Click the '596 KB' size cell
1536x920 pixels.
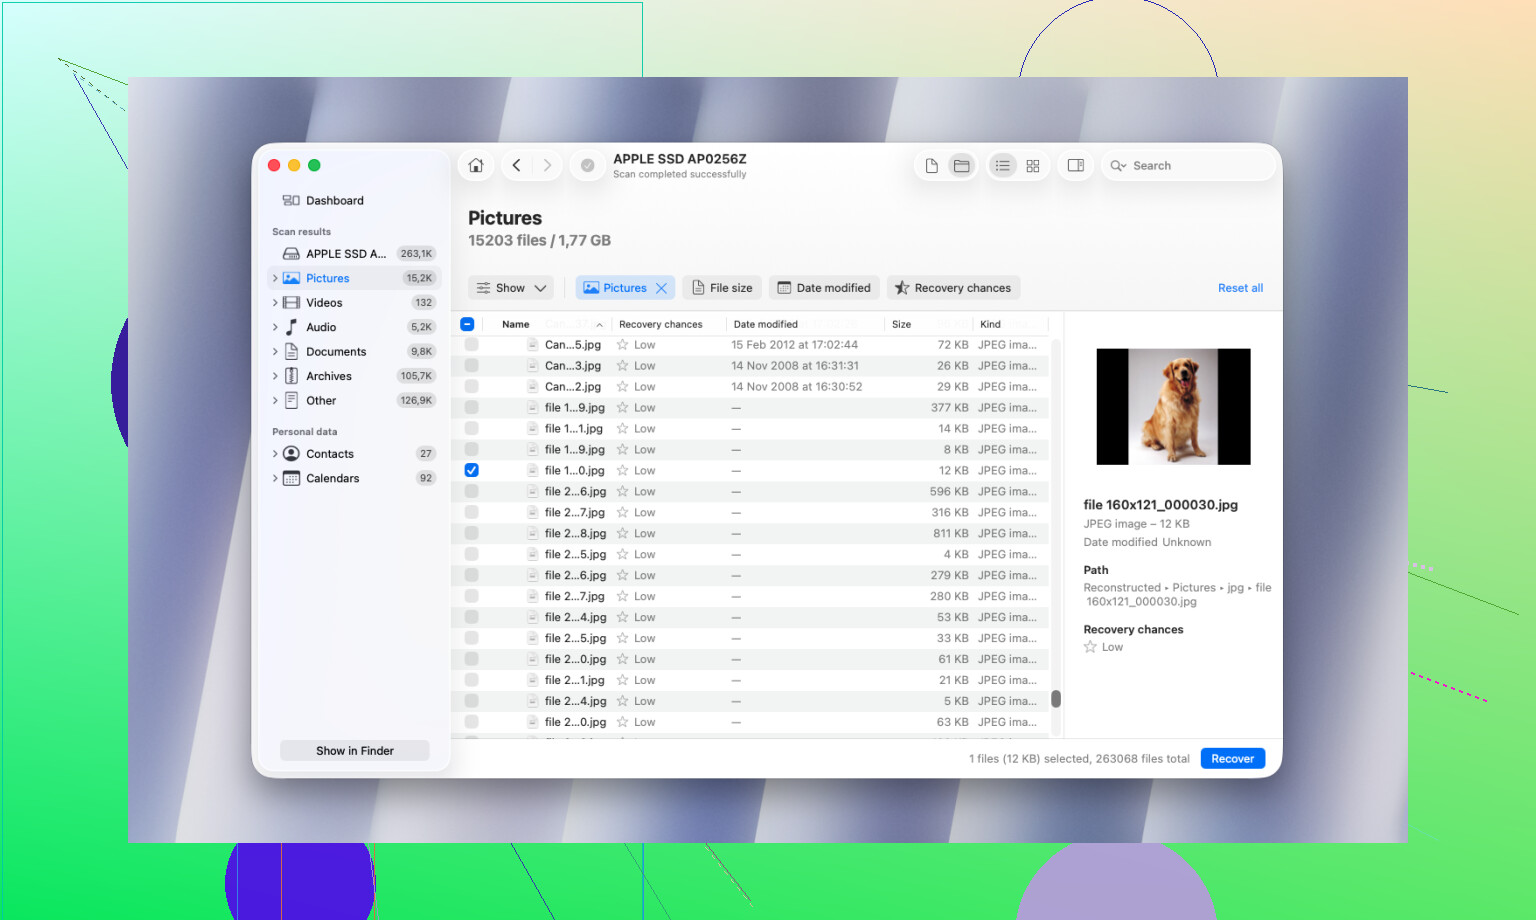click(x=948, y=492)
